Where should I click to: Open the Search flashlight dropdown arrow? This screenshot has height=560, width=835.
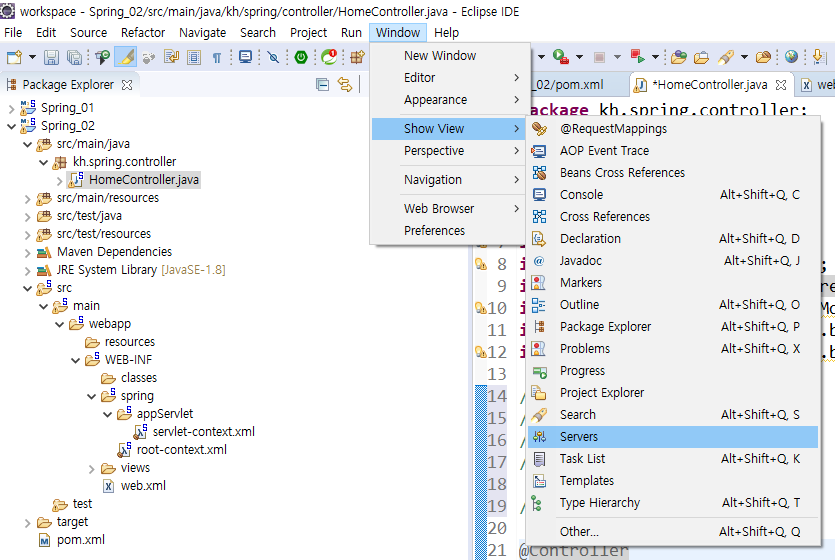click(744, 56)
